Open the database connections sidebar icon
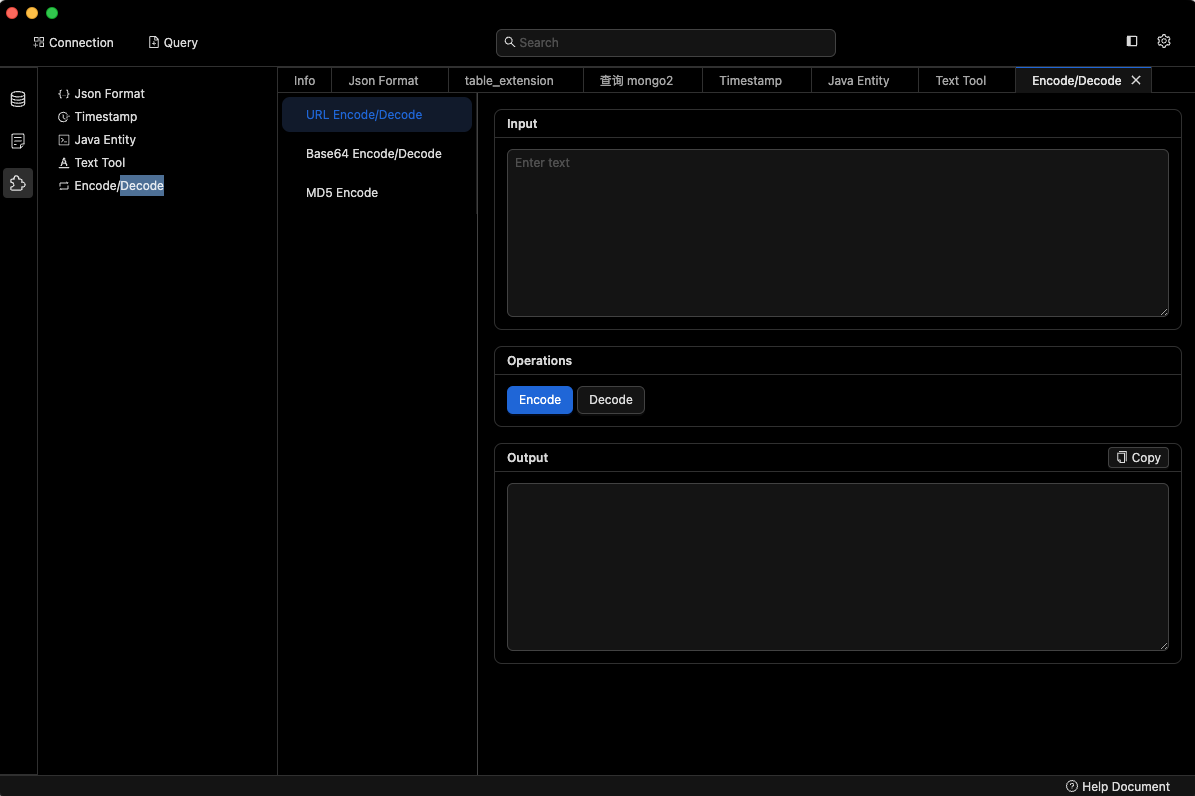1195x796 pixels. (18, 99)
